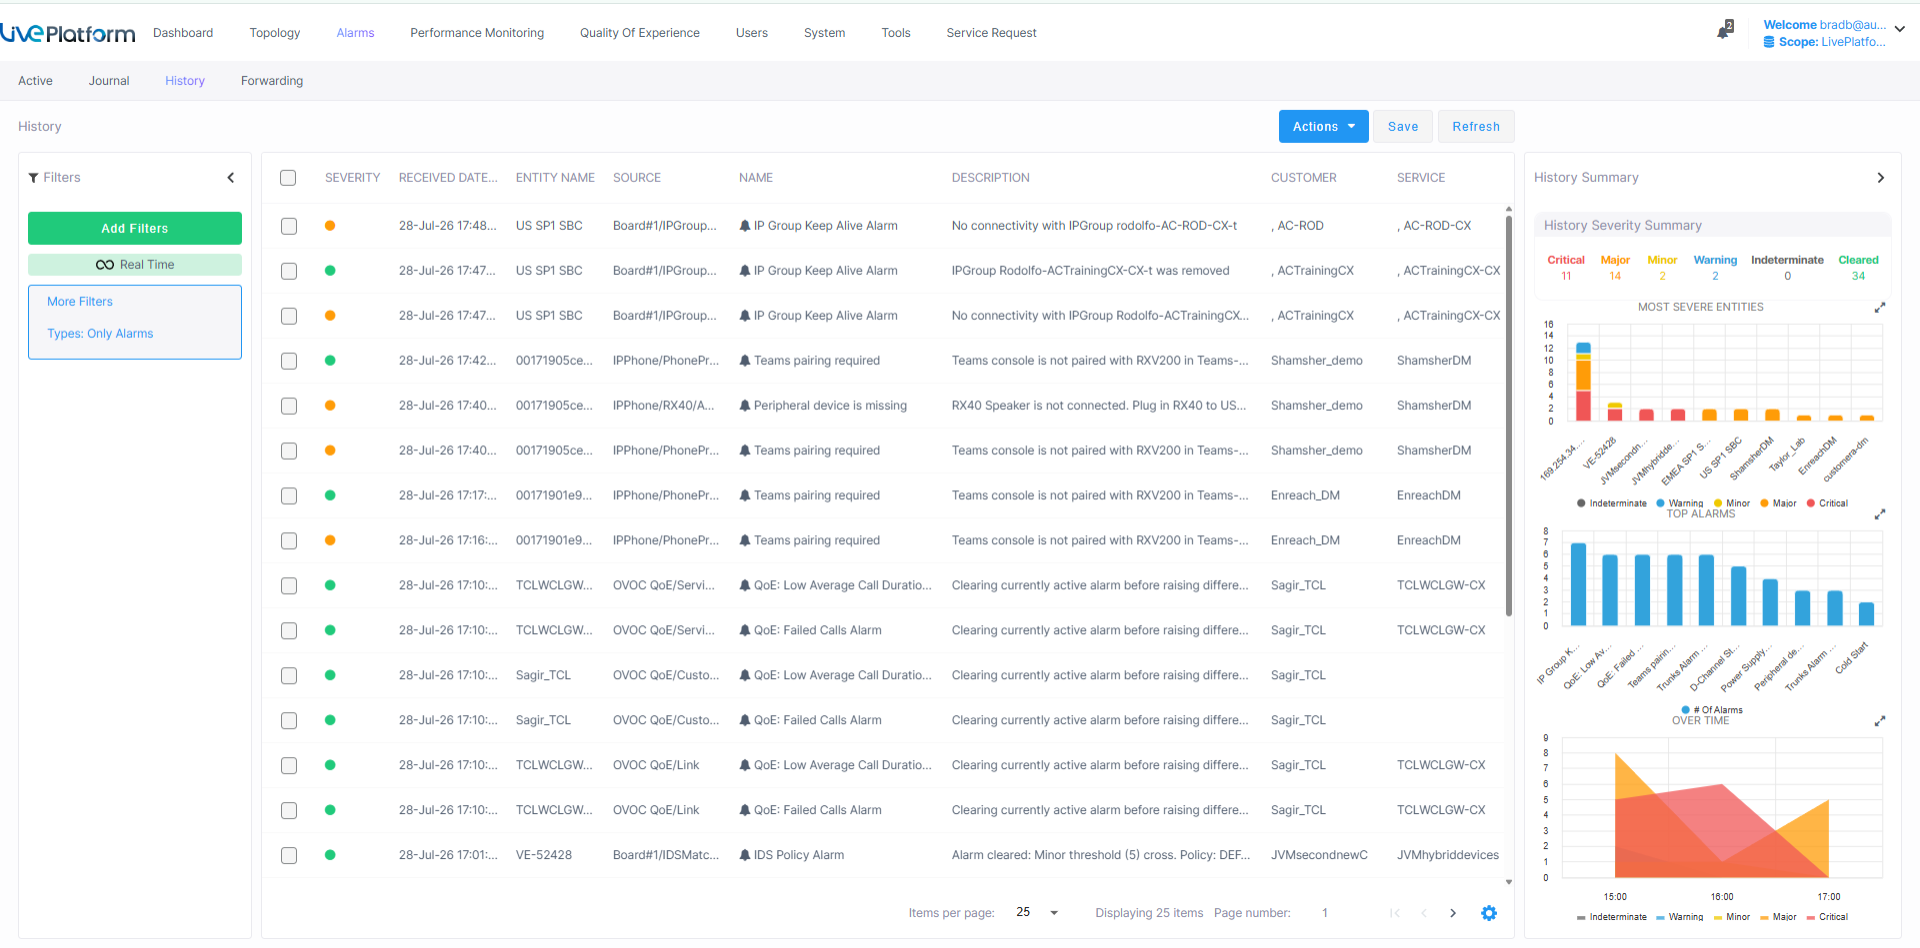Collapse the Filters panel chevron
Image resolution: width=1920 pixels, height=948 pixels.
tap(231, 178)
